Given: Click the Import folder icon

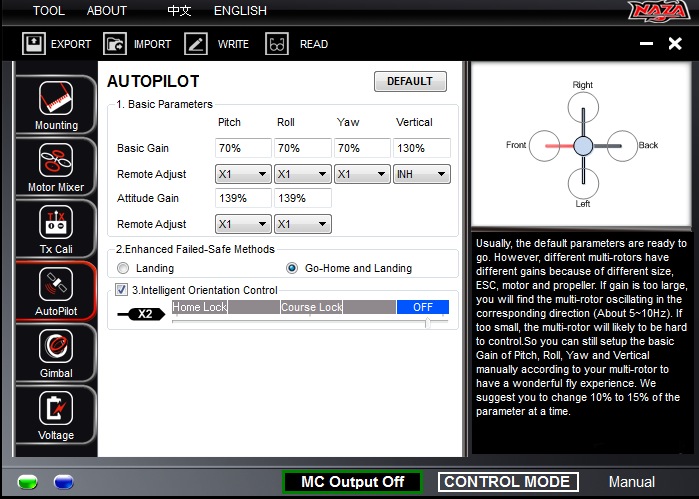Looking at the screenshot, I should pyautogui.click(x=115, y=44).
